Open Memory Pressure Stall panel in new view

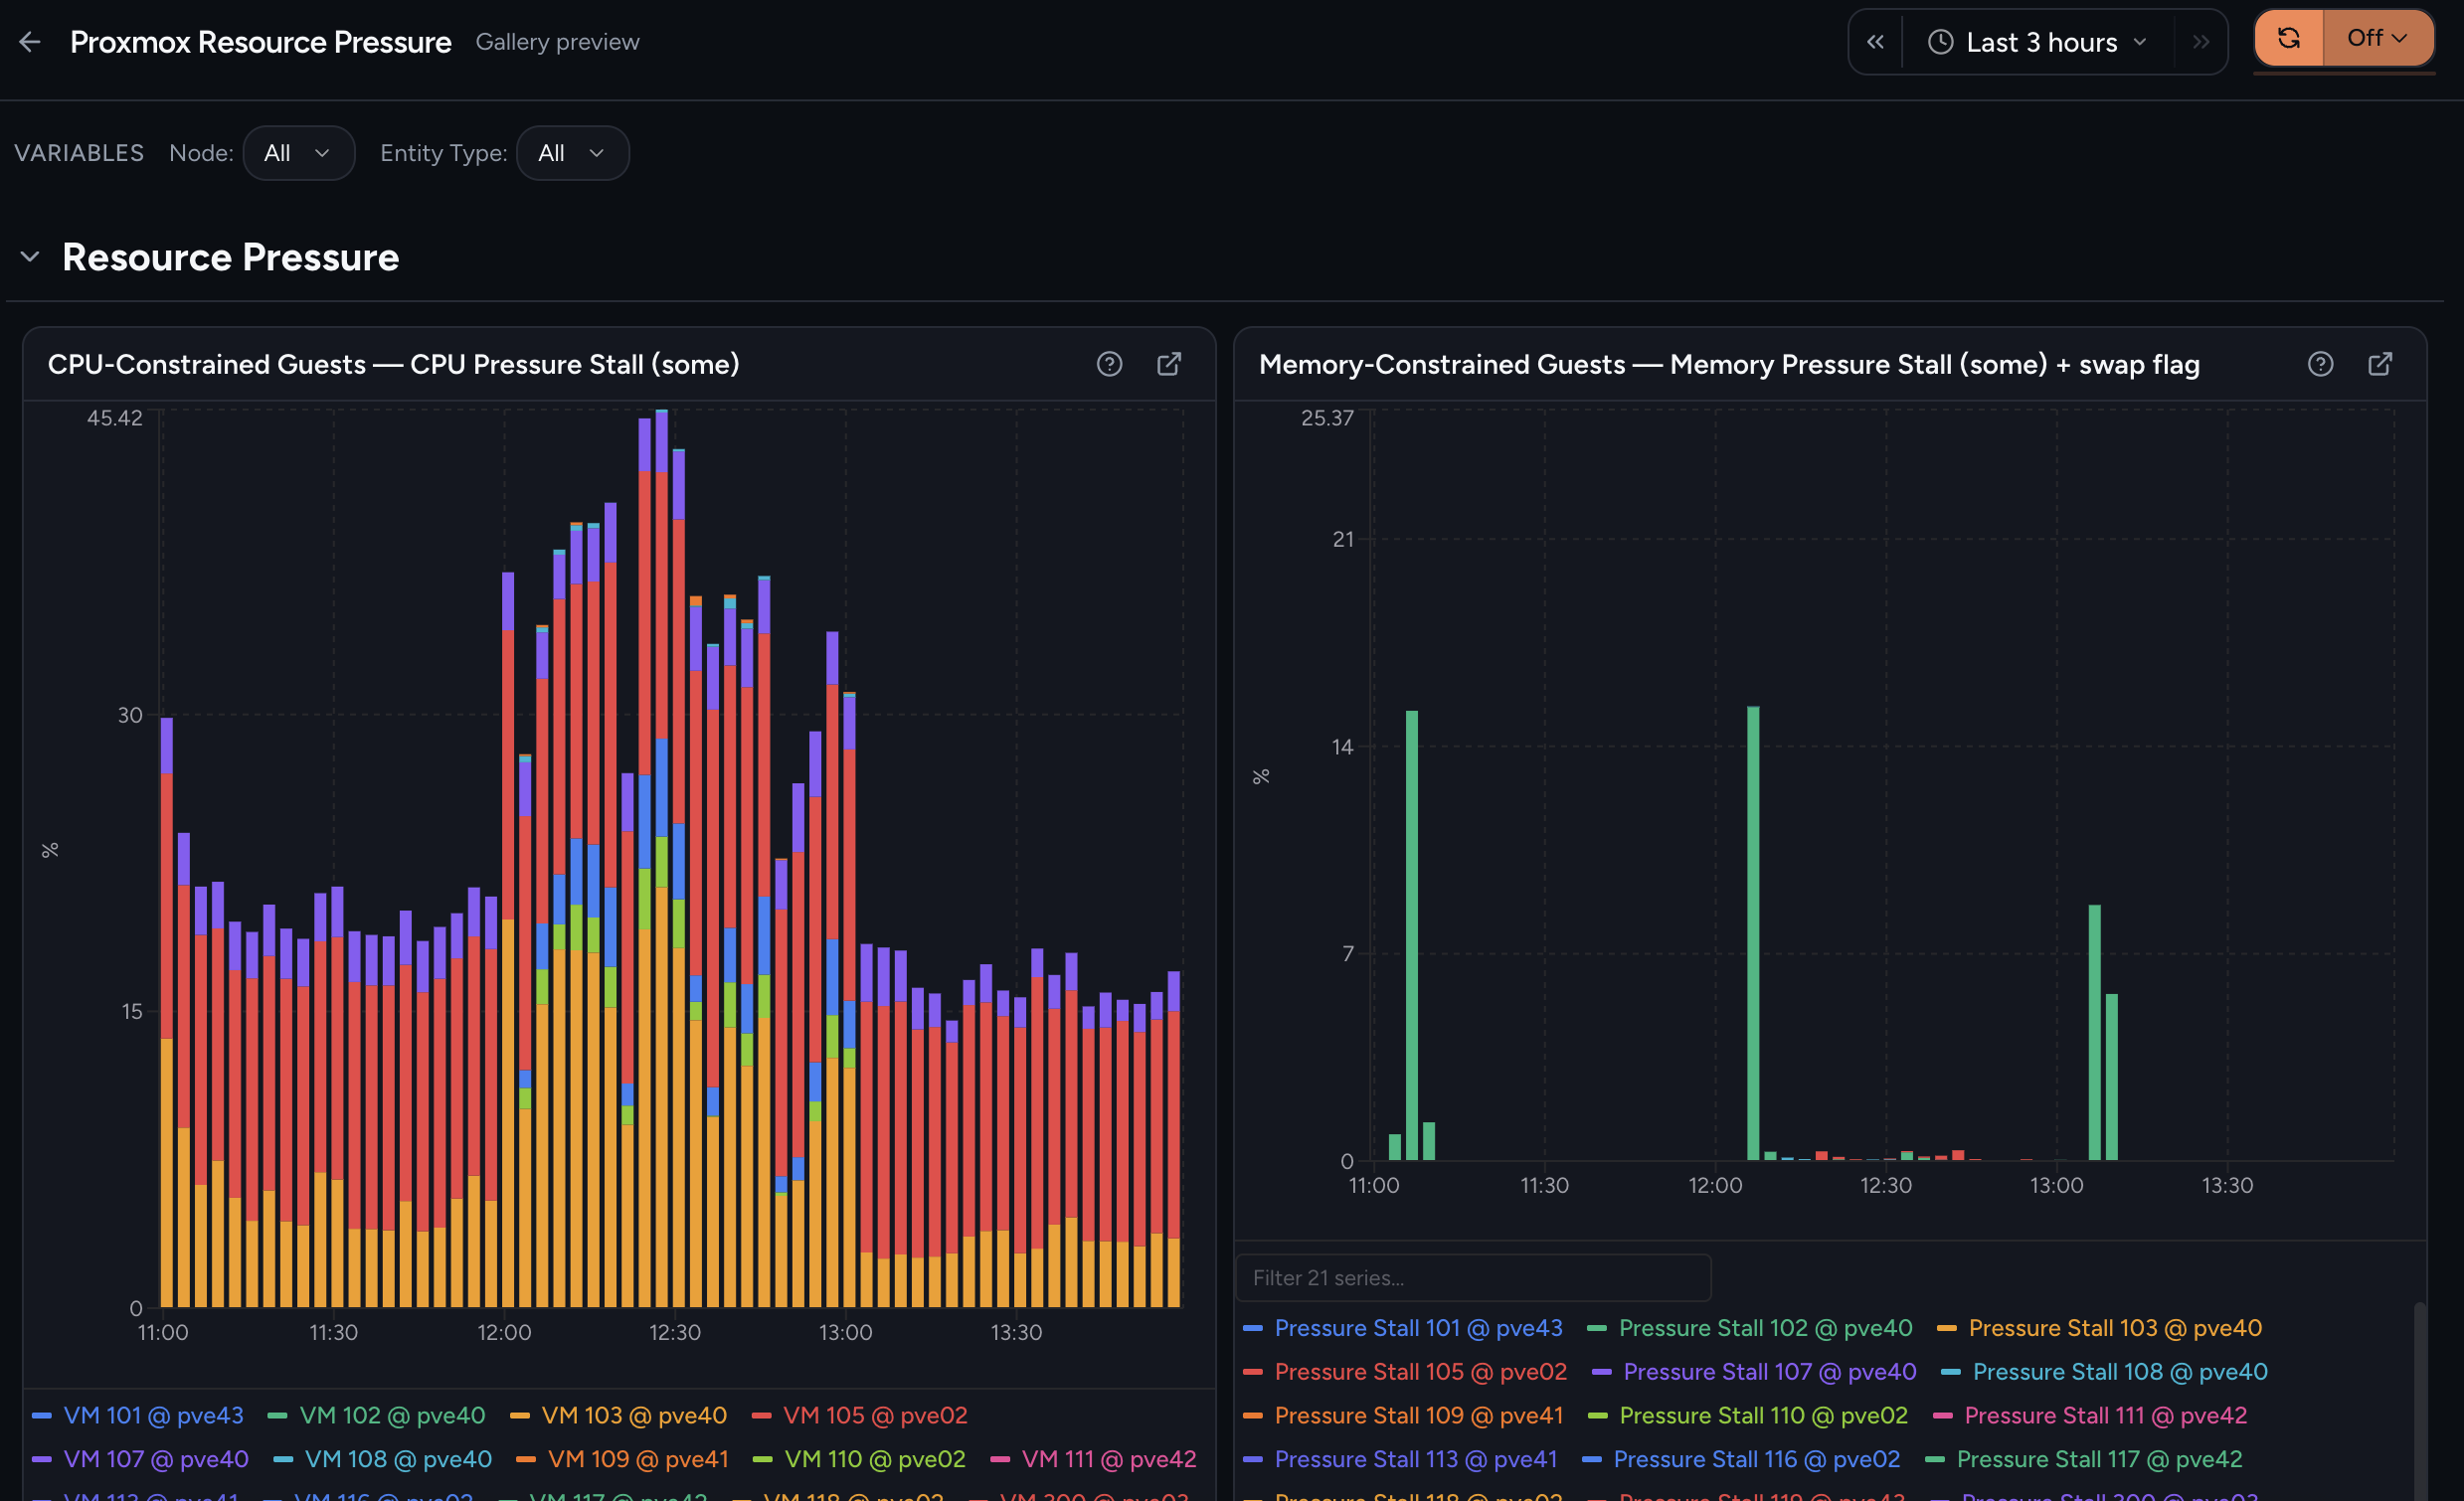click(2380, 364)
